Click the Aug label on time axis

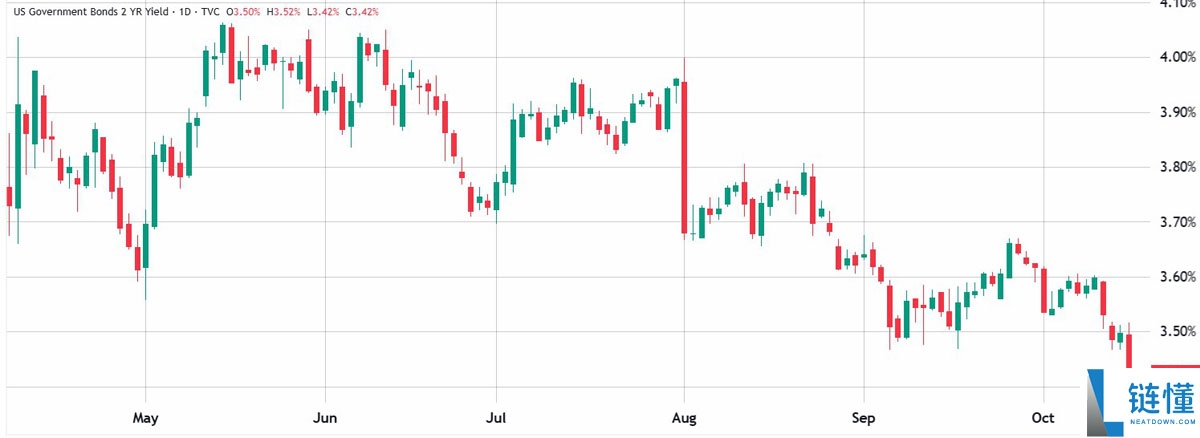point(683,416)
